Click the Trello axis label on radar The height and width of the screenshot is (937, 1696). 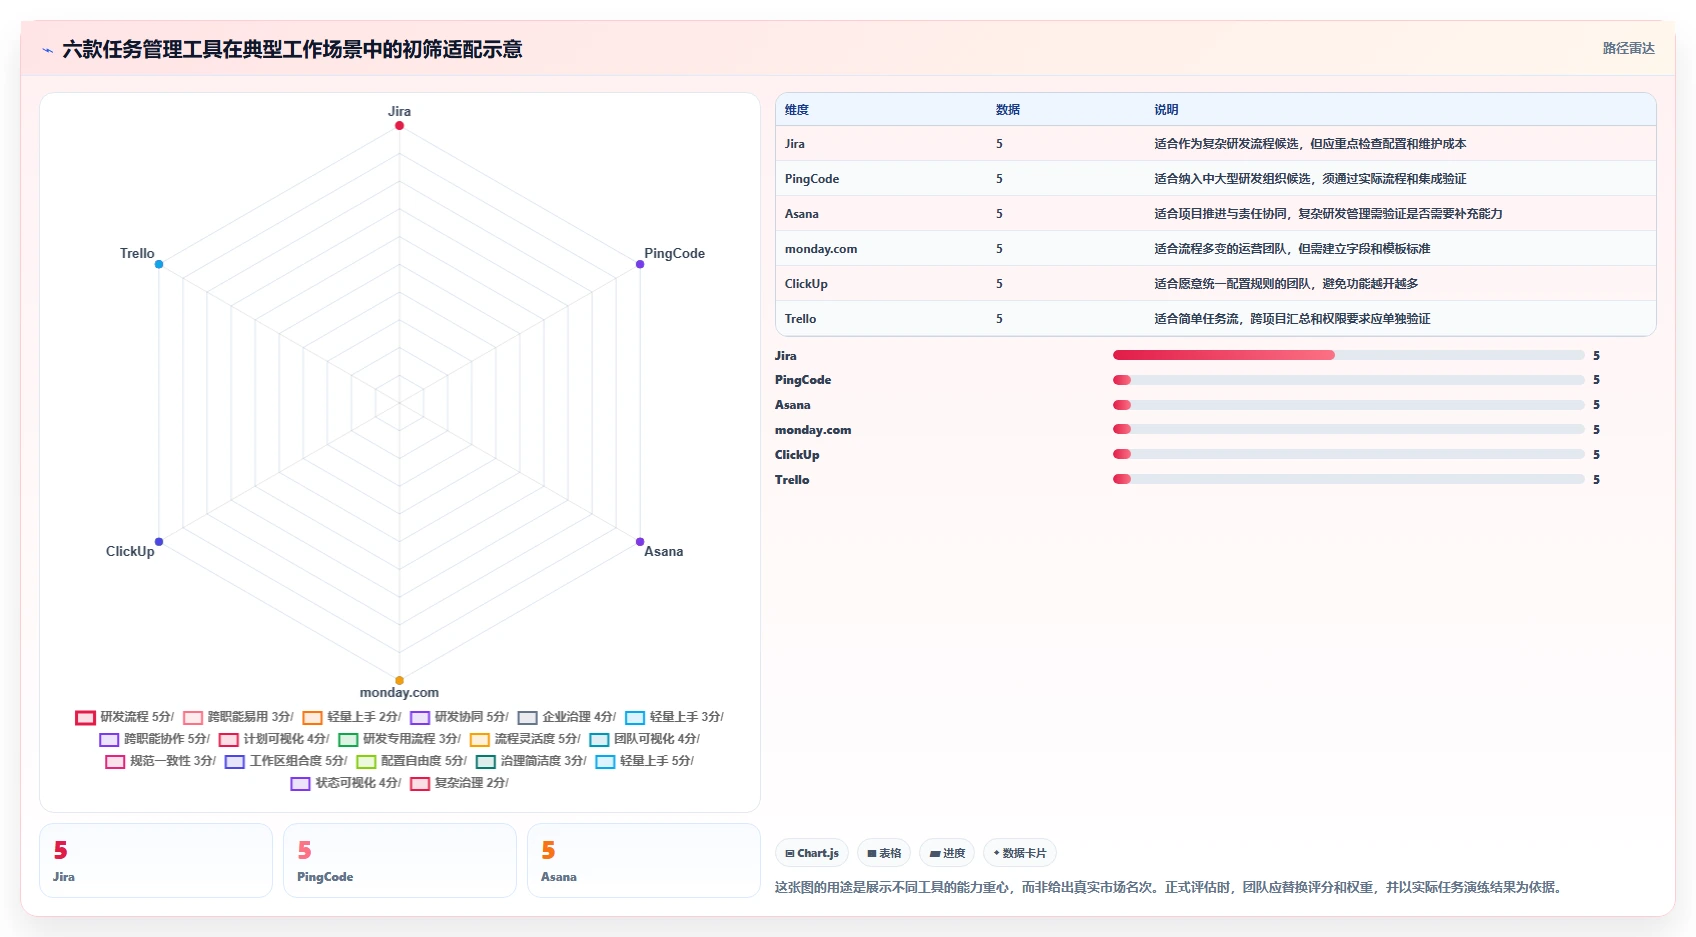pyautogui.click(x=137, y=253)
